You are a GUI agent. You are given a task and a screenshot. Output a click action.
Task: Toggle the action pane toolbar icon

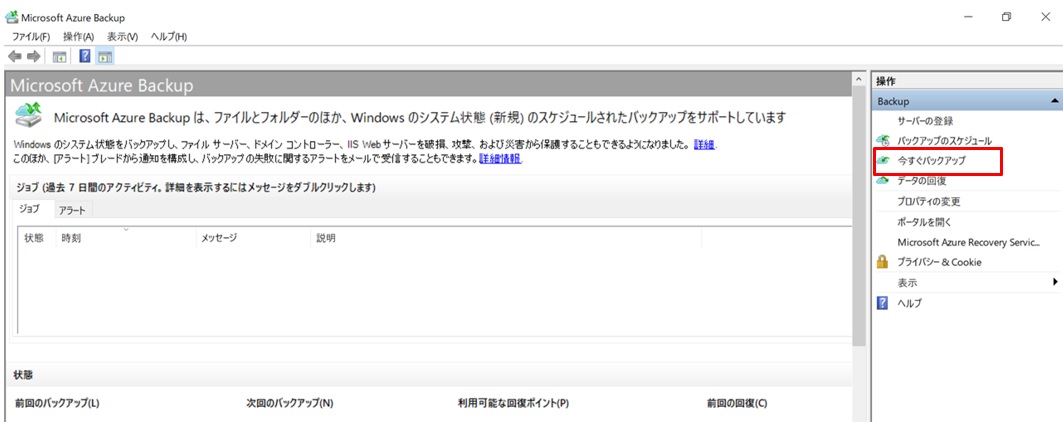pos(105,56)
